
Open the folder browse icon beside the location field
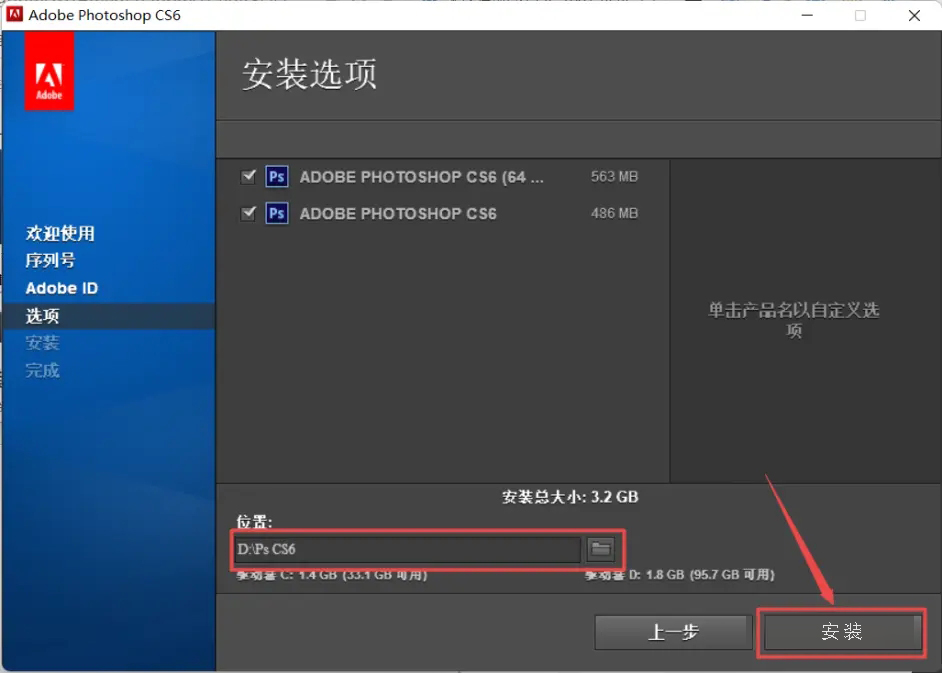599,549
